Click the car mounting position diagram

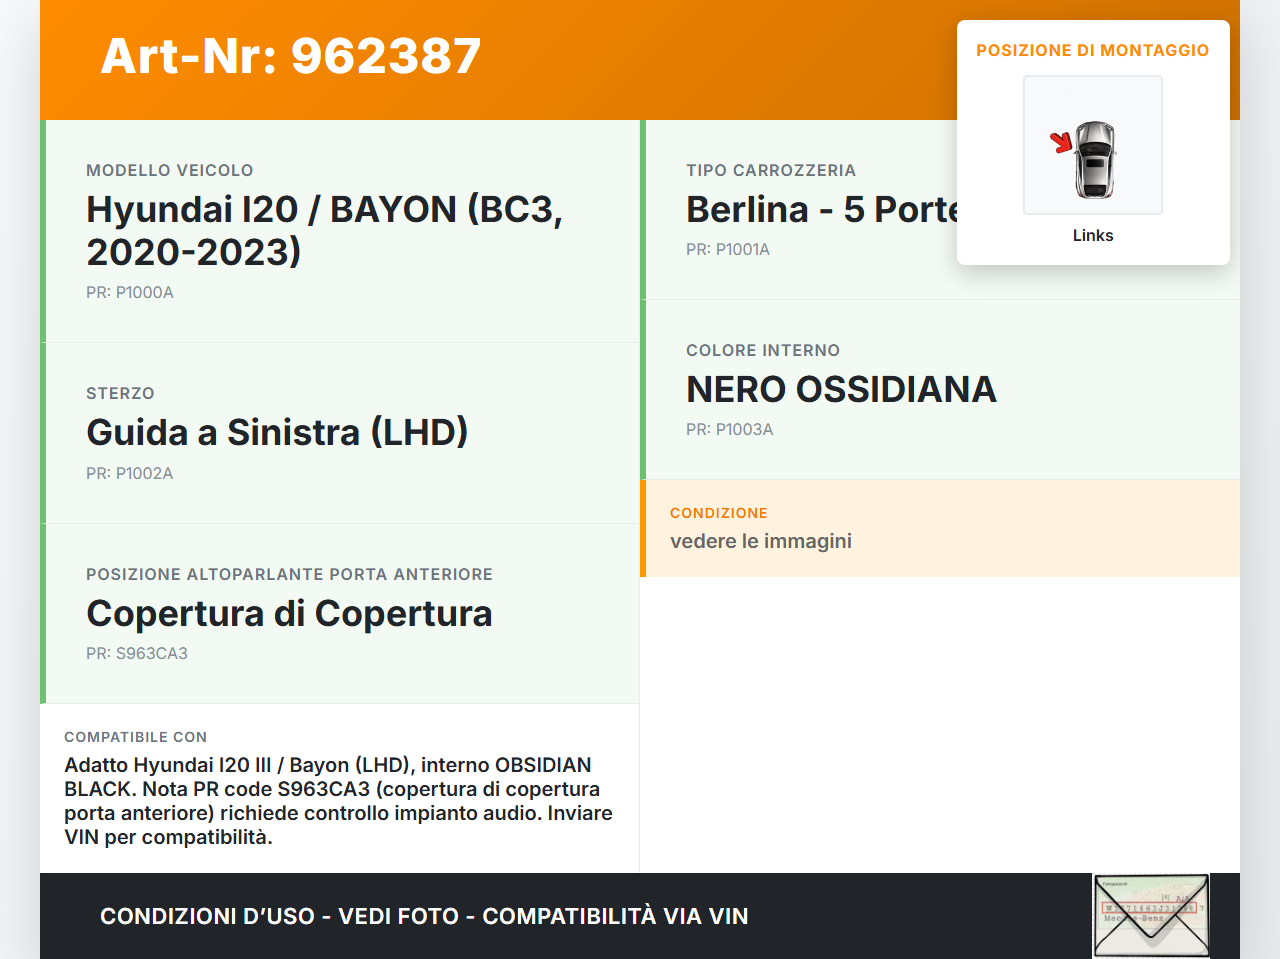1093,145
